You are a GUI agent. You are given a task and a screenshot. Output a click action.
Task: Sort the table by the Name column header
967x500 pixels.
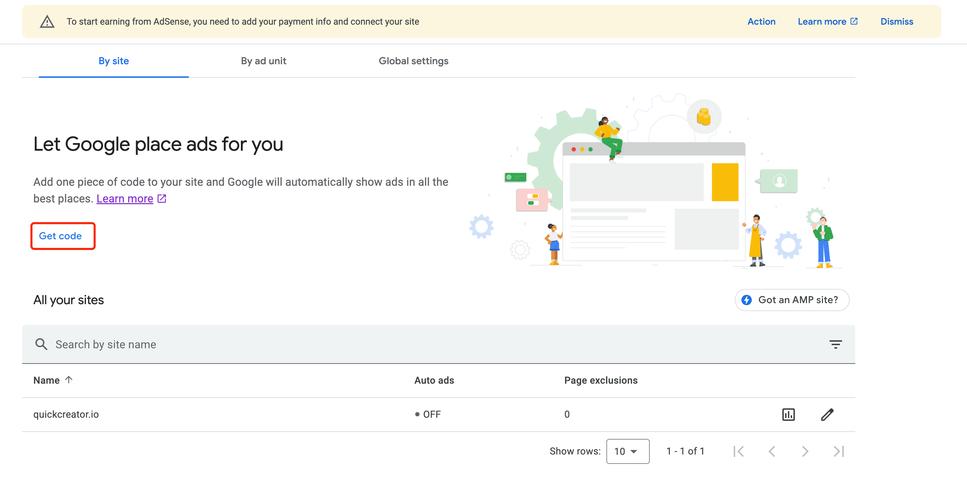click(46, 380)
